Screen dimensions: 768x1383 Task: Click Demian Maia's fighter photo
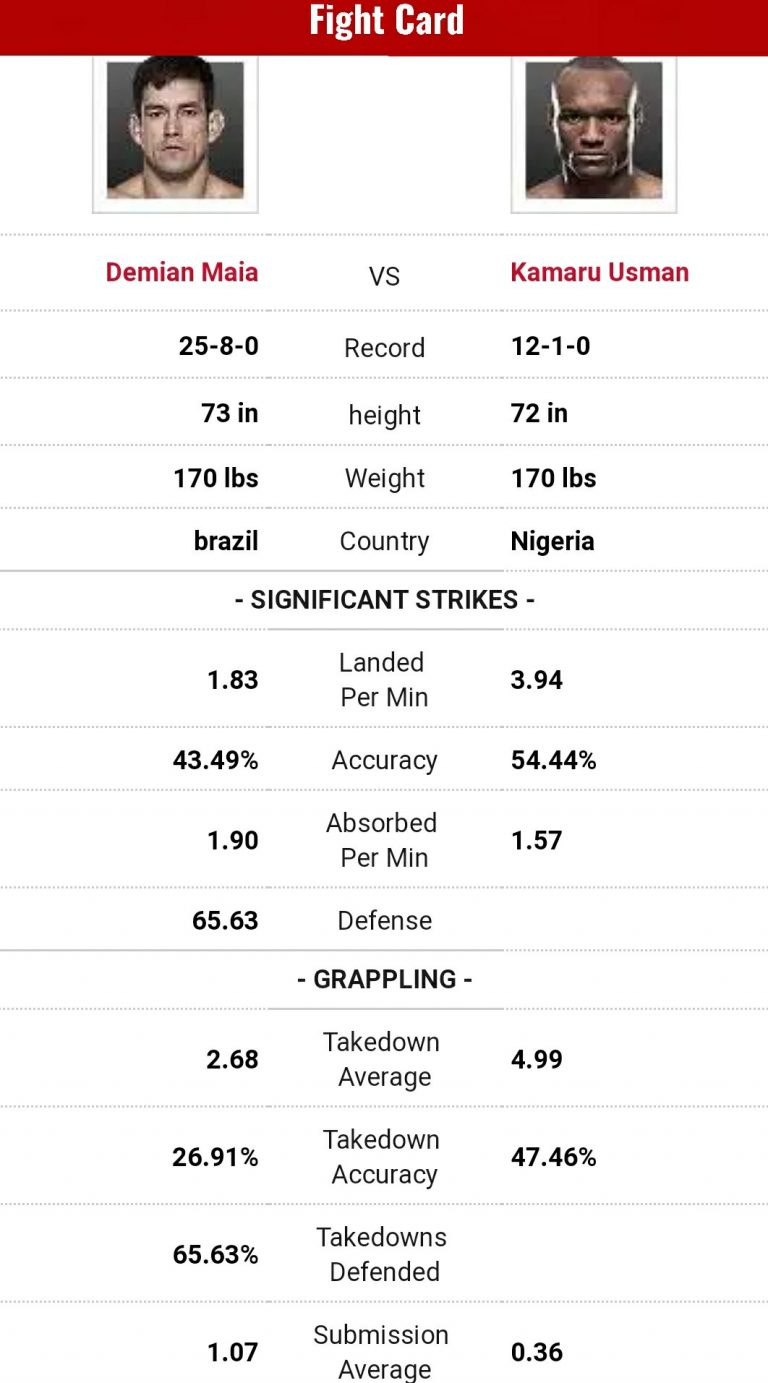[x=175, y=130]
